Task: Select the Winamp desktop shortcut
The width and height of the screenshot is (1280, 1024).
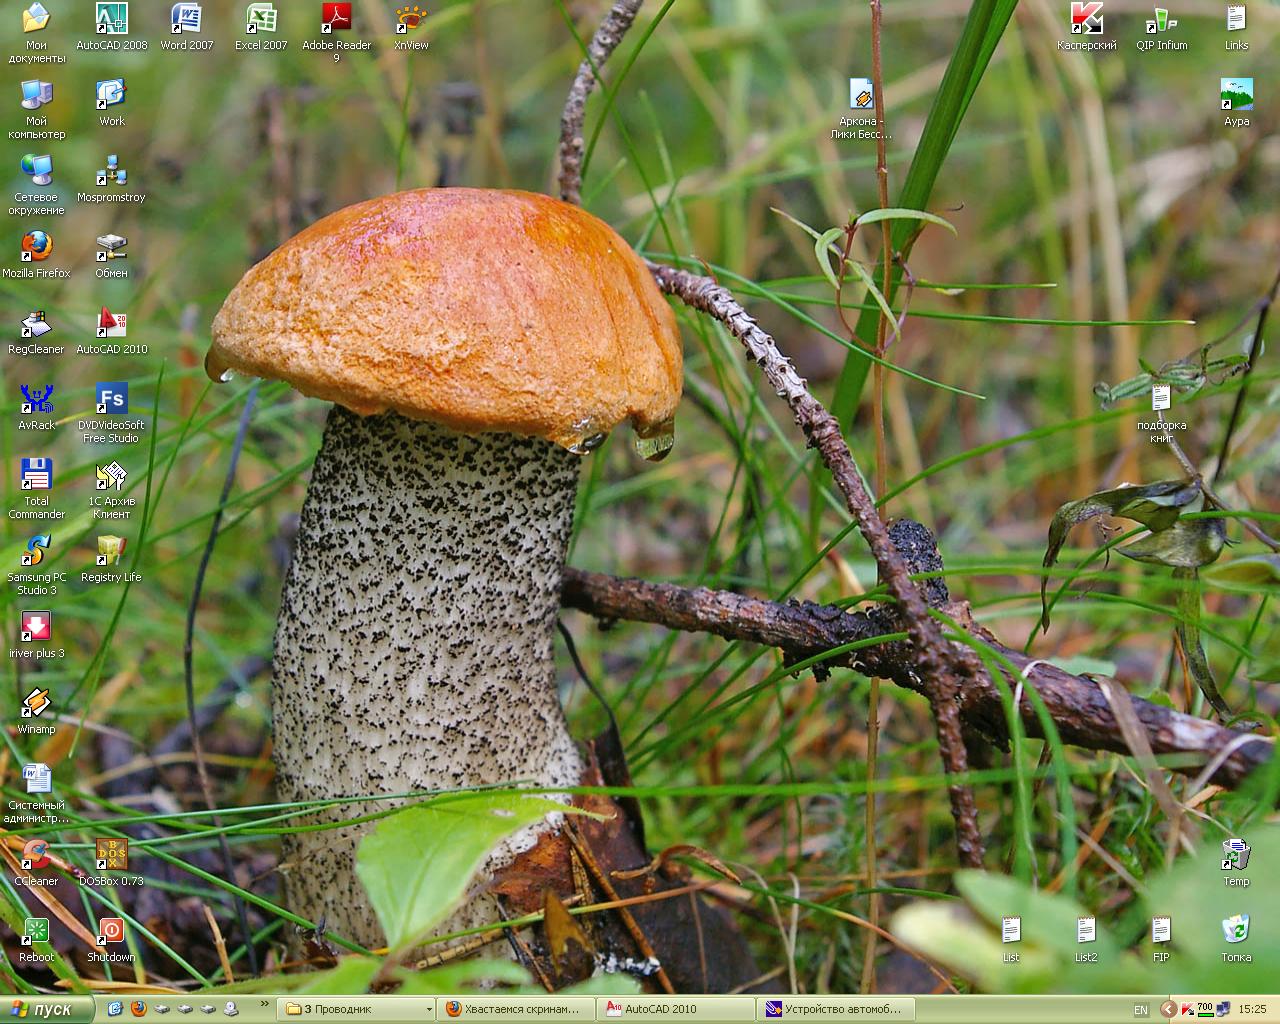Action: (x=36, y=703)
